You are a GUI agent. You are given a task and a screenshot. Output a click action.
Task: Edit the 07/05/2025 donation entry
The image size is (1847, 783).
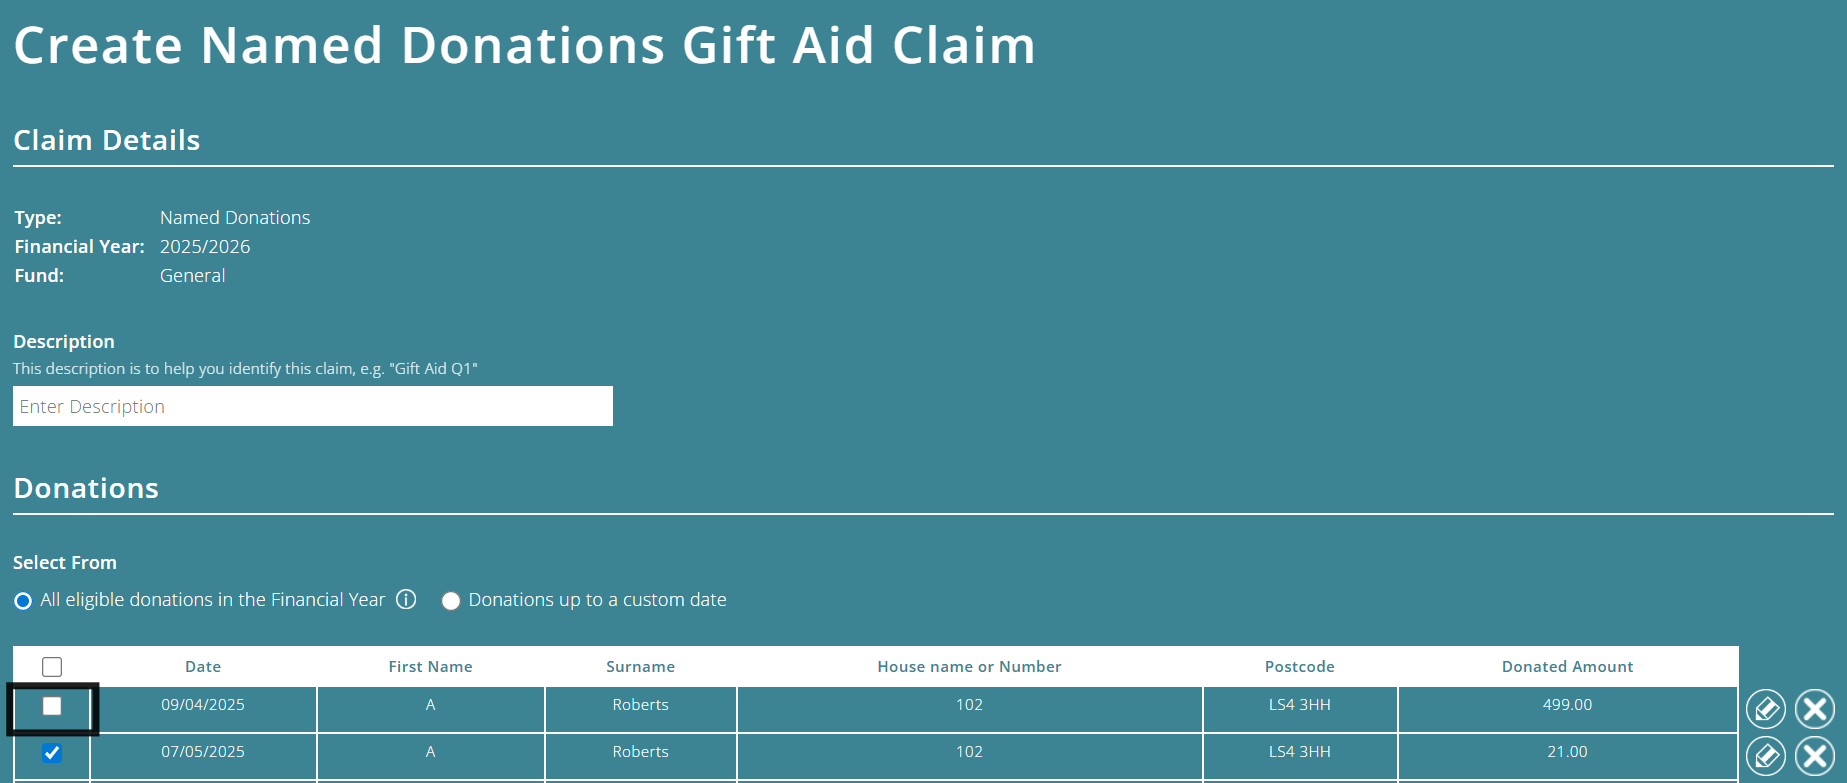1766,756
